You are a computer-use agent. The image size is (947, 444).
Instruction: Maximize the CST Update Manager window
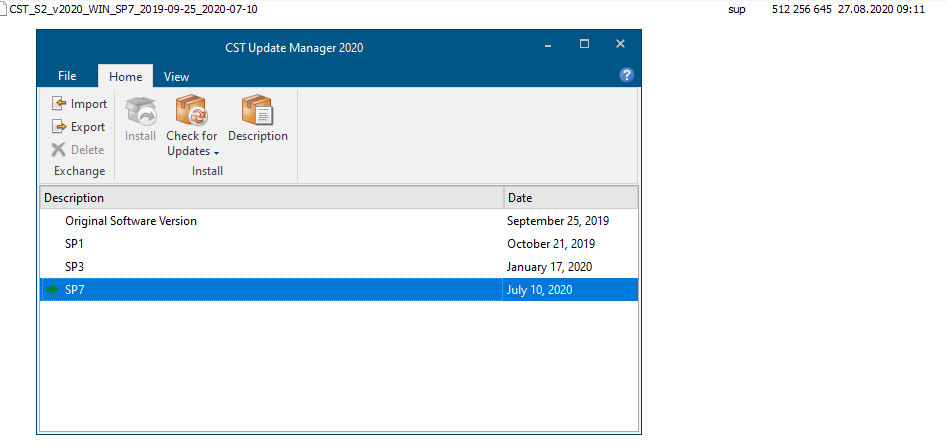584,44
